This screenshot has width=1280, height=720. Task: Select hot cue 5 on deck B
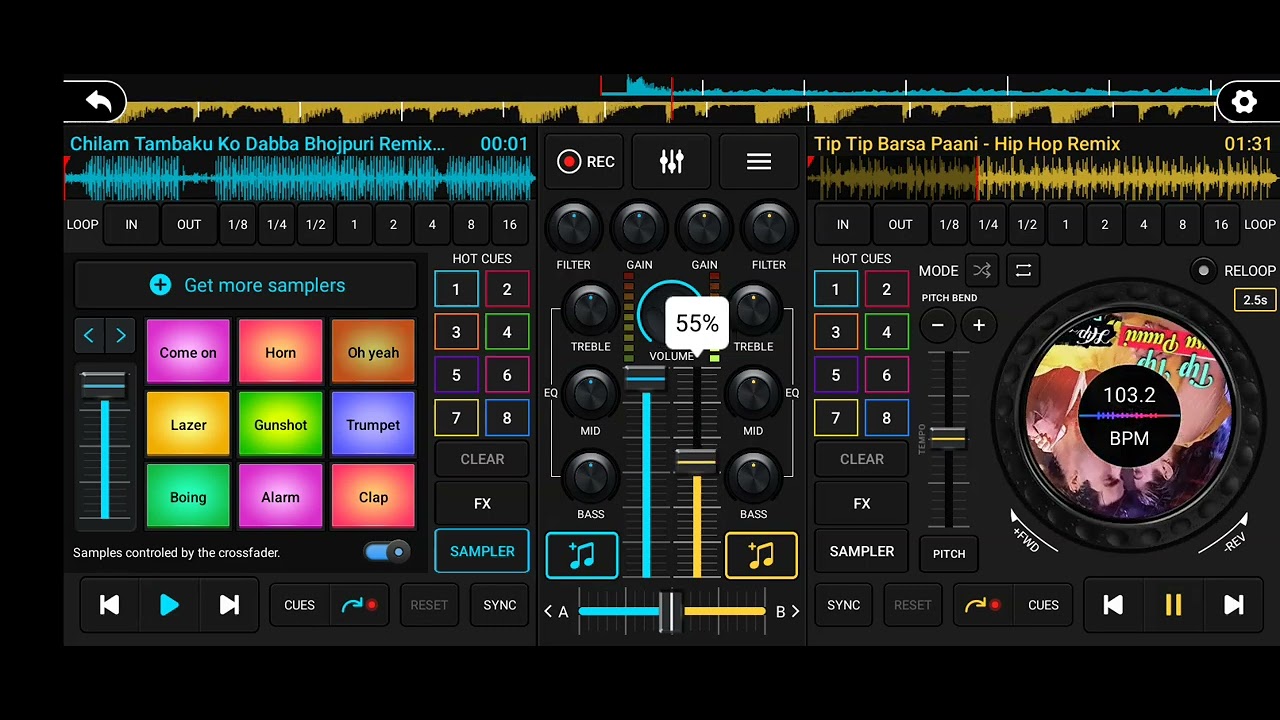coord(836,375)
